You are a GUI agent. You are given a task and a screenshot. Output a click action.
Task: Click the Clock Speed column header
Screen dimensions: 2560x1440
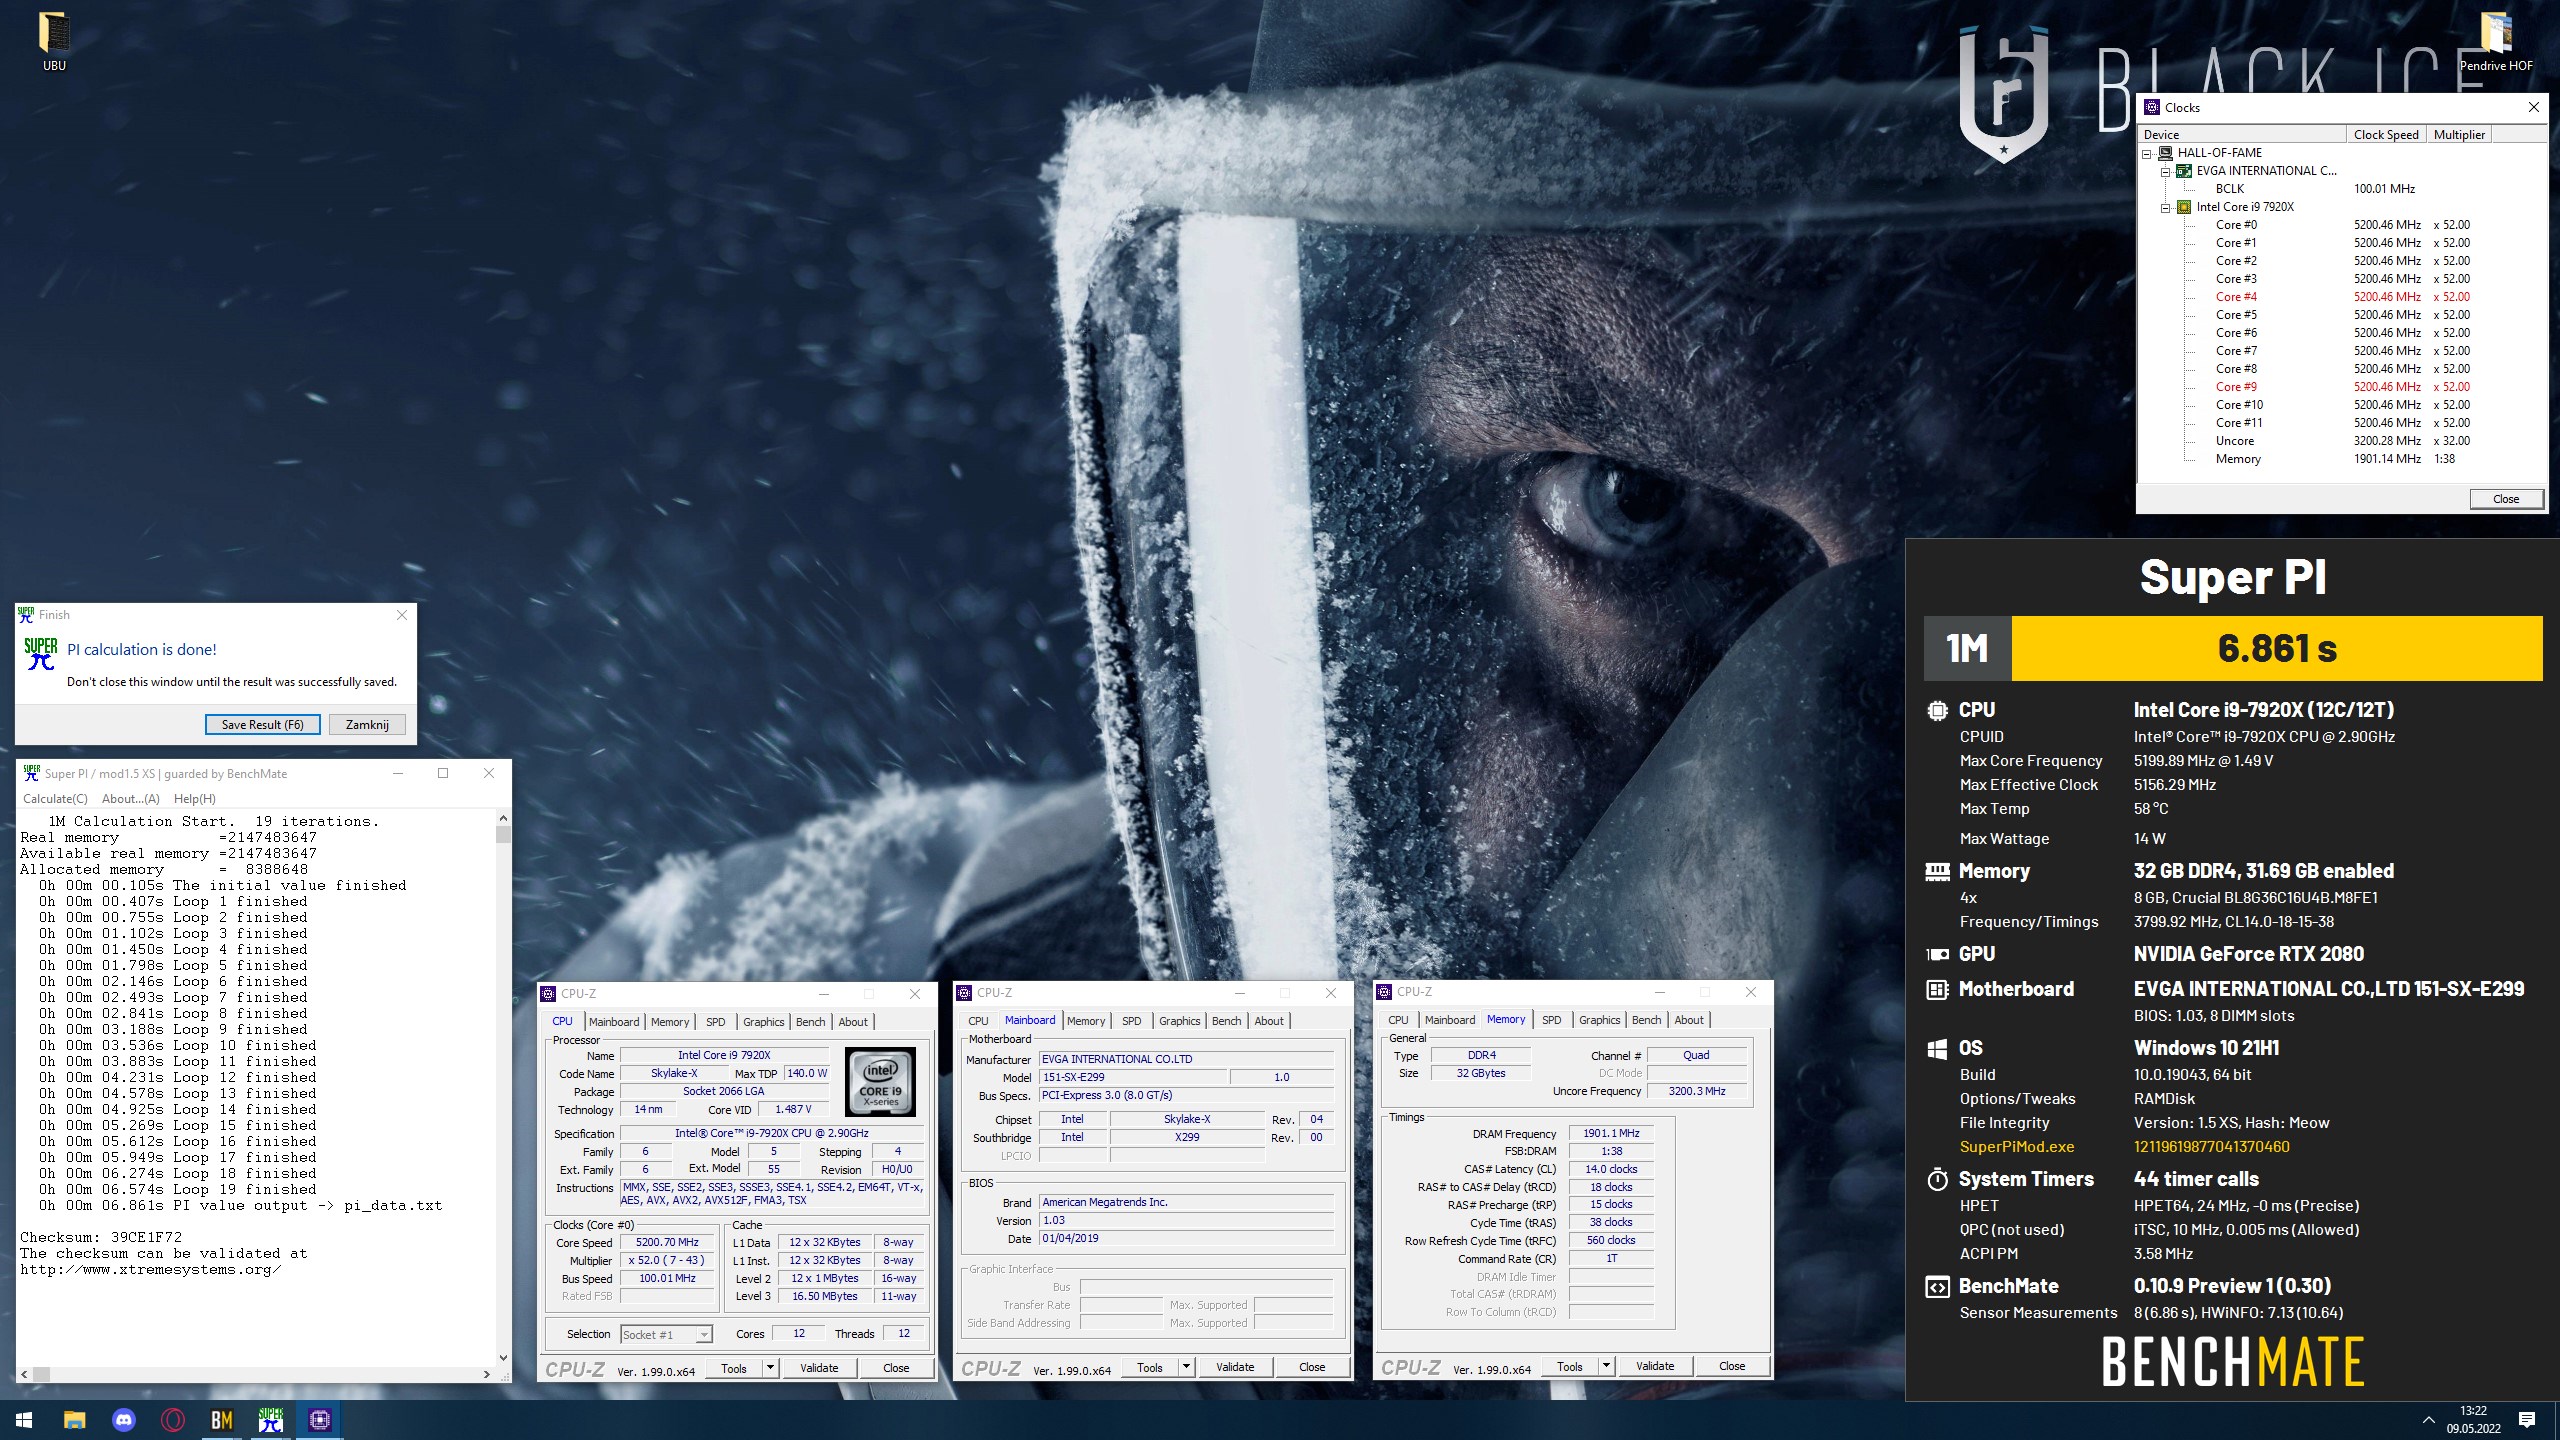coord(2386,135)
